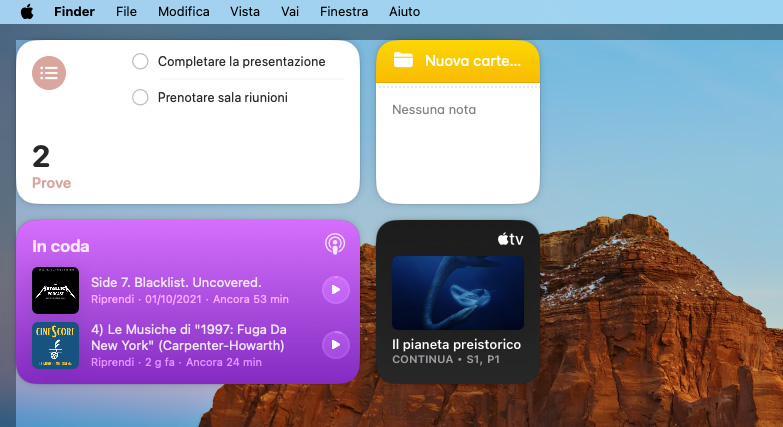Click 'Riprendi · 01/10/2021 · Ancora 53 min'
This screenshot has height=427, width=783.
190,299
